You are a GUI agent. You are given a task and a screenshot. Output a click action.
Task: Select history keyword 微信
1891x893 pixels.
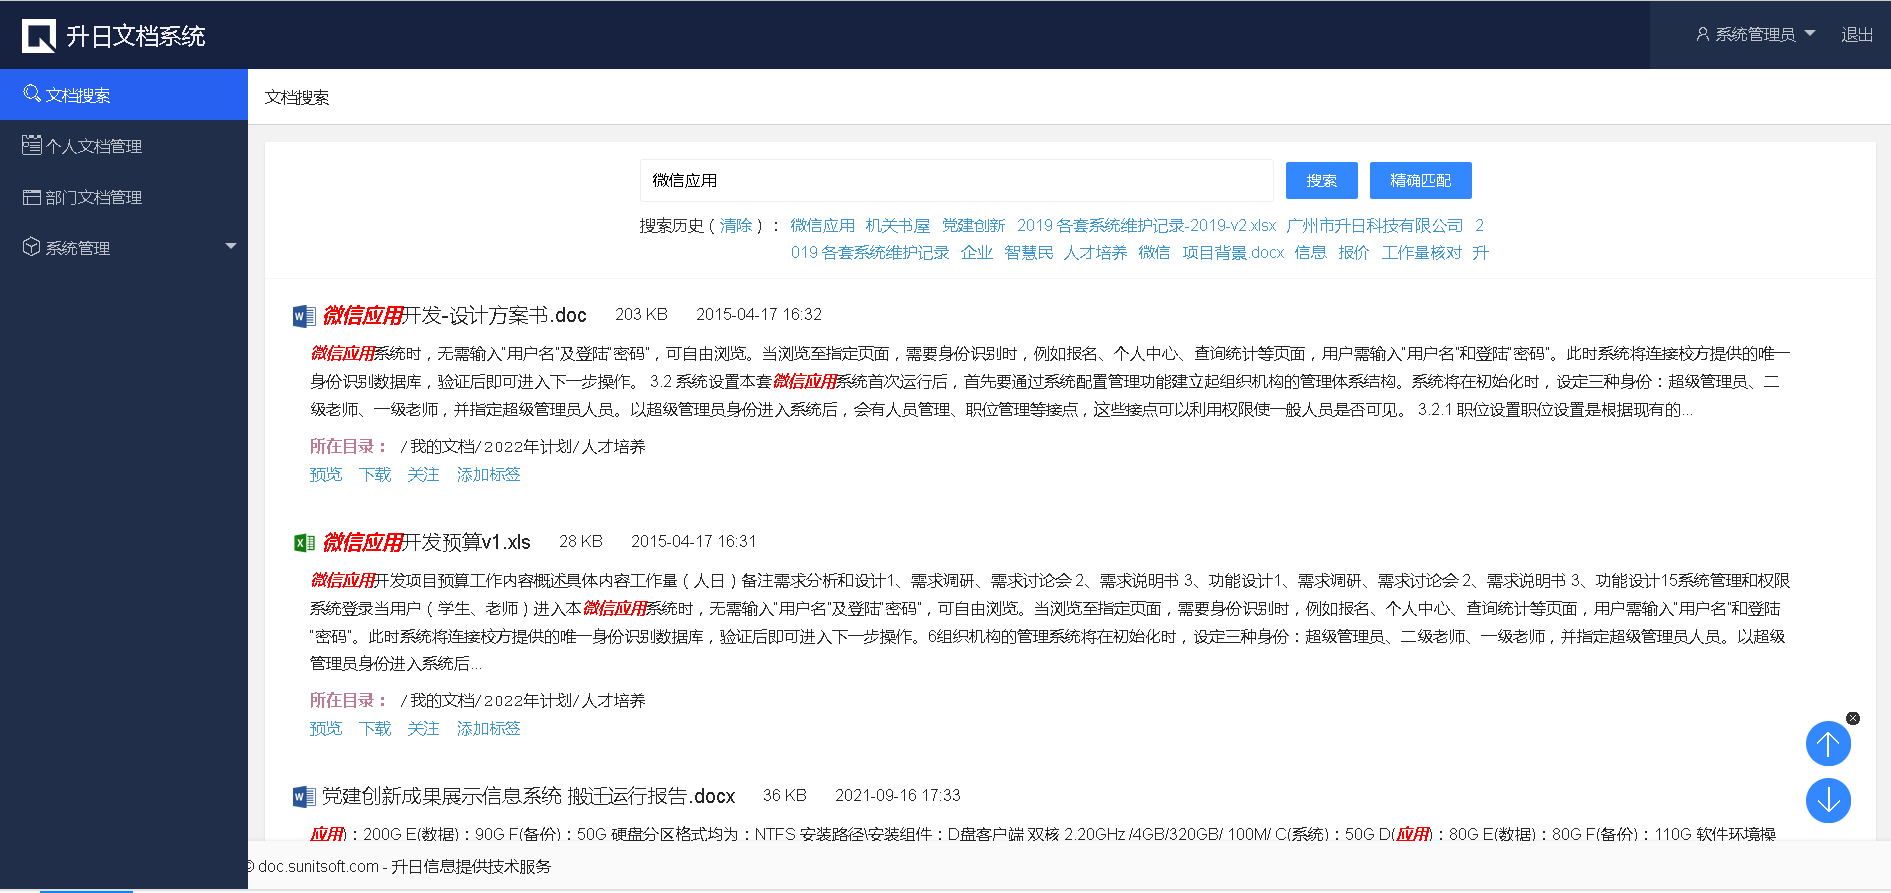click(x=1155, y=253)
